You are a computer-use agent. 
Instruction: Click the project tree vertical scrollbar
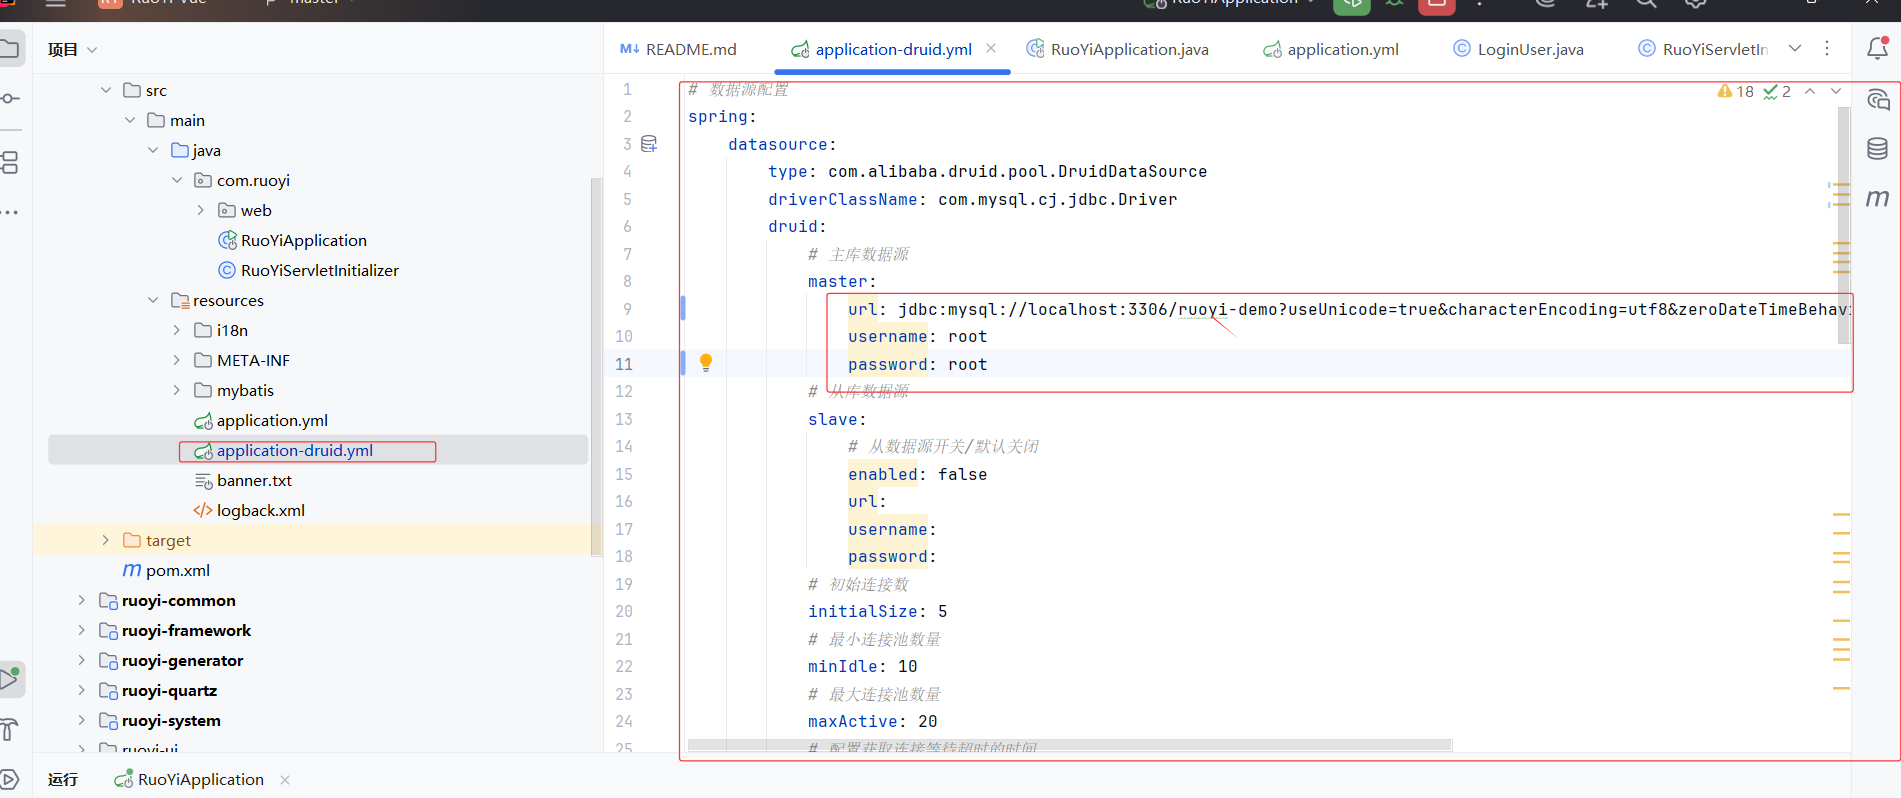point(597,366)
